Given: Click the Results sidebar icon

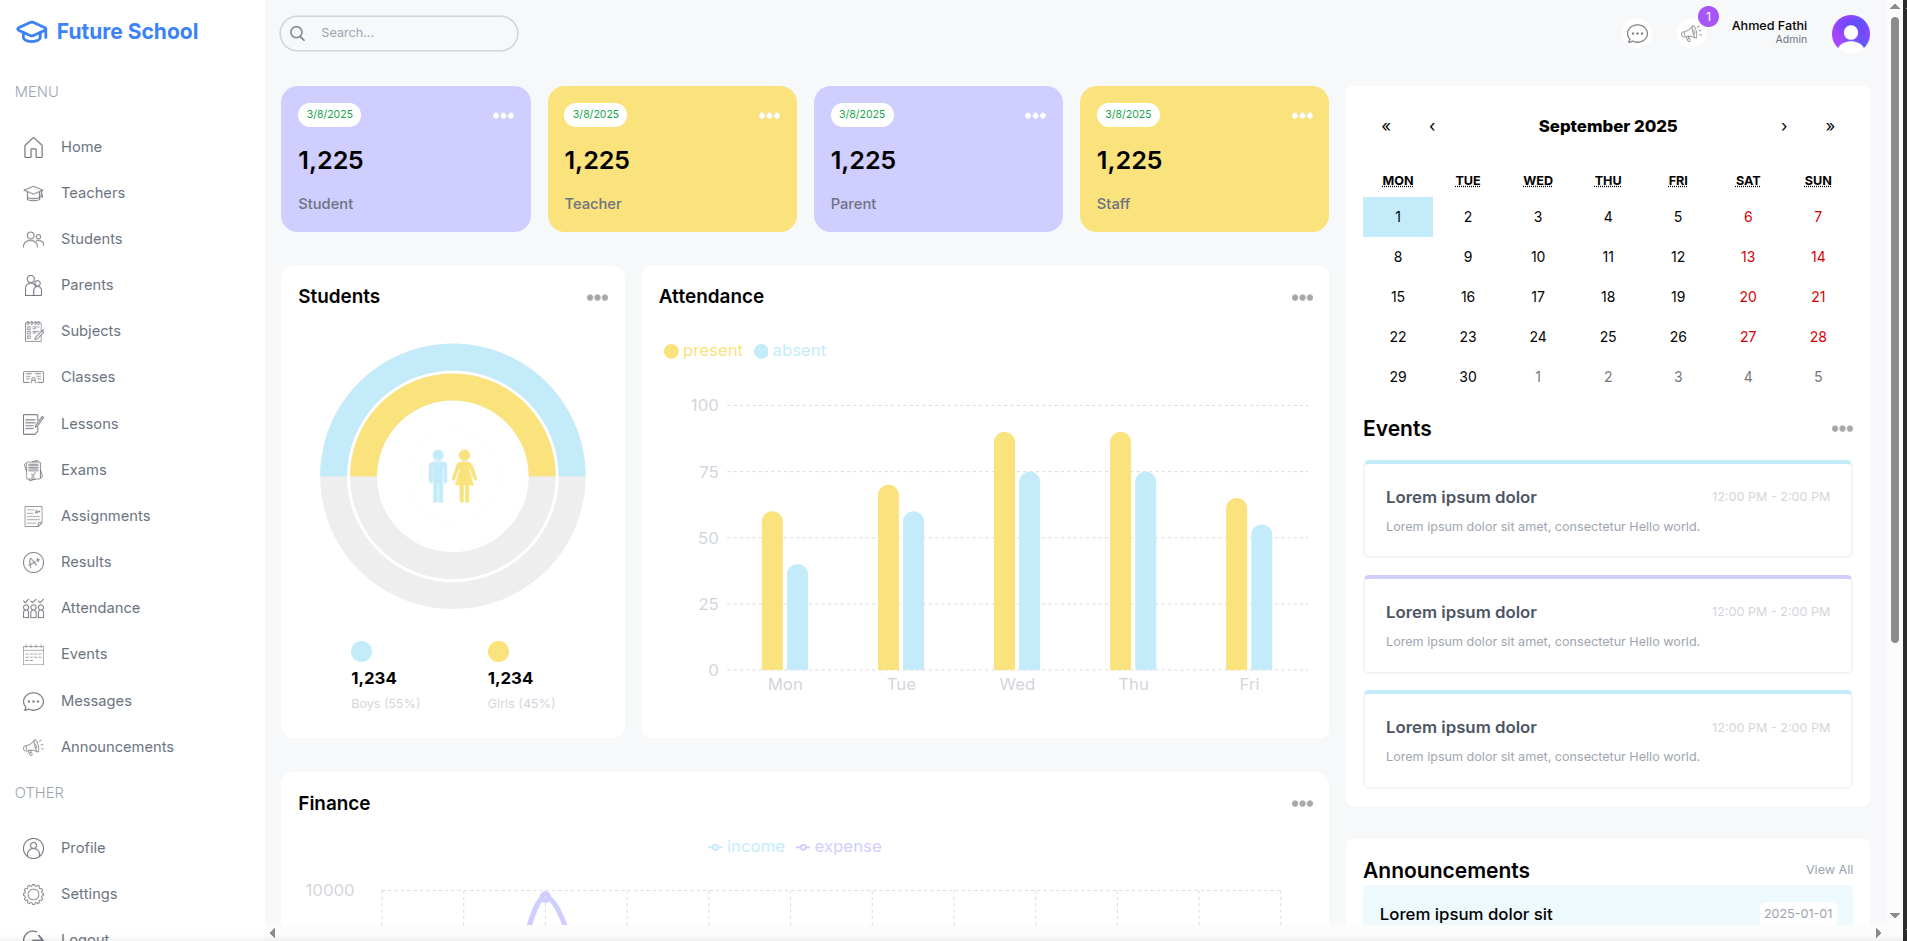Looking at the screenshot, I should coord(34,562).
